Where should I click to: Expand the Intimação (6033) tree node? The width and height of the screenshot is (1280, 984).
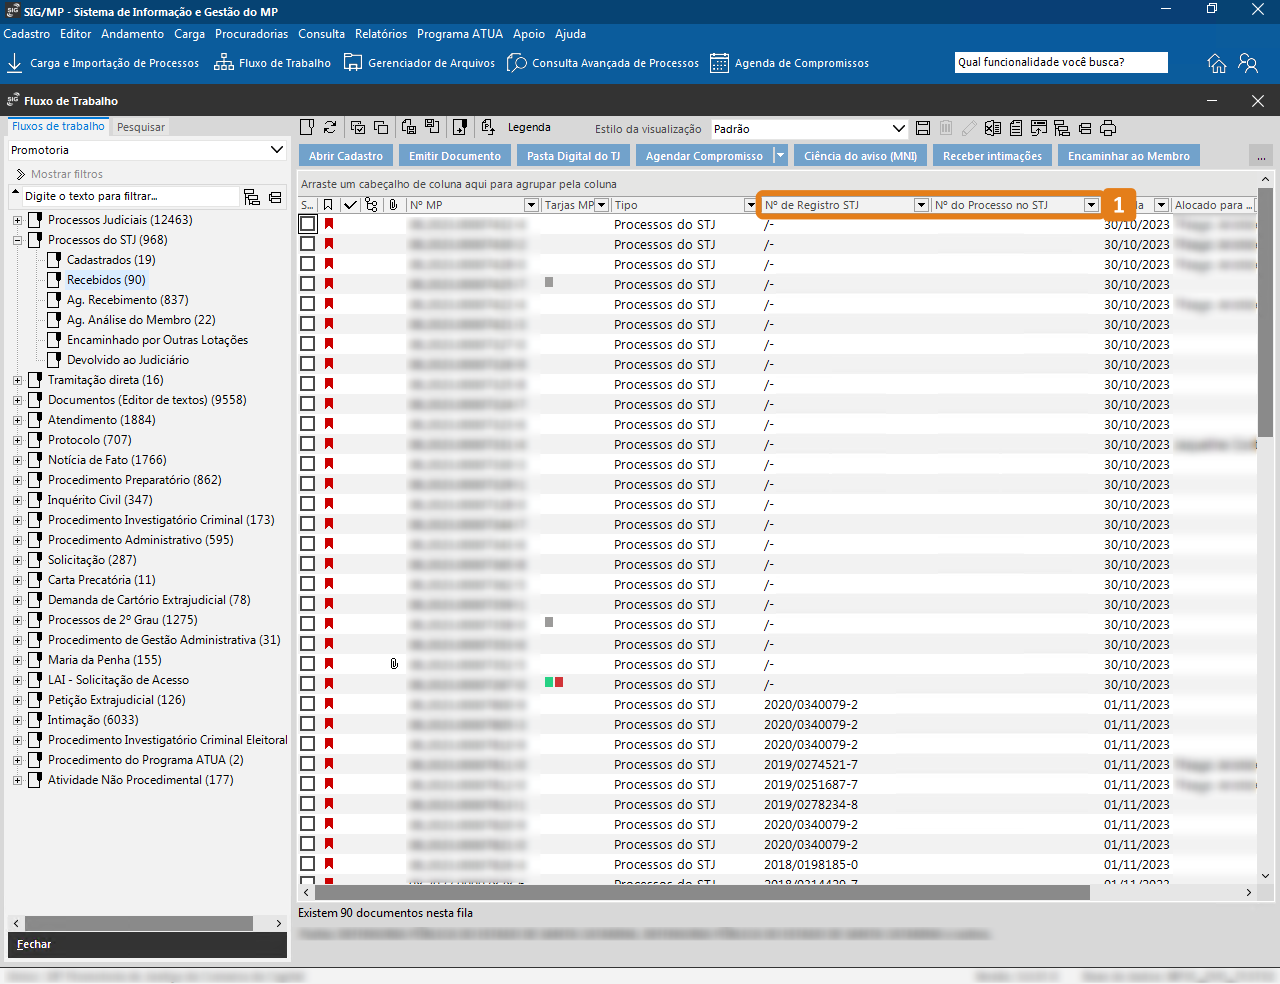(x=17, y=720)
